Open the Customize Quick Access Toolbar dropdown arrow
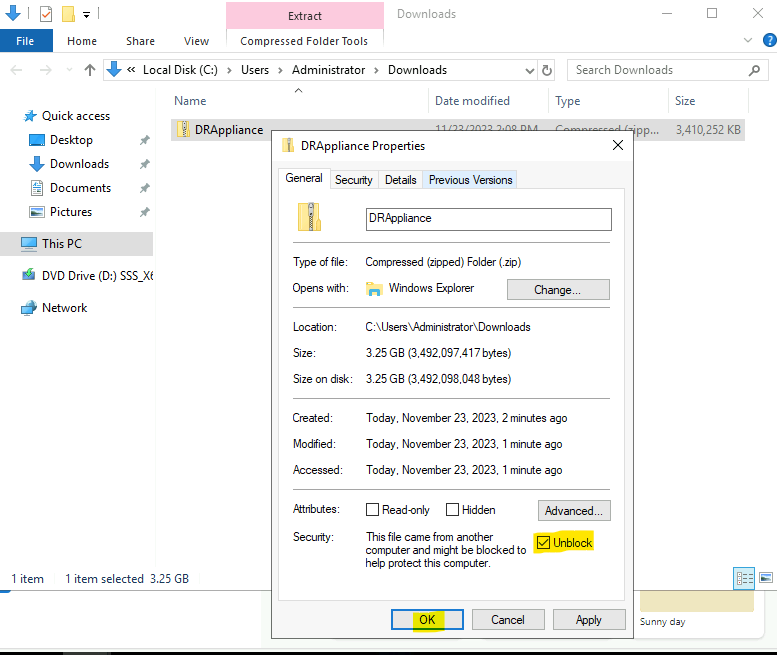The width and height of the screenshot is (777, 655). (x=86, y=15)
